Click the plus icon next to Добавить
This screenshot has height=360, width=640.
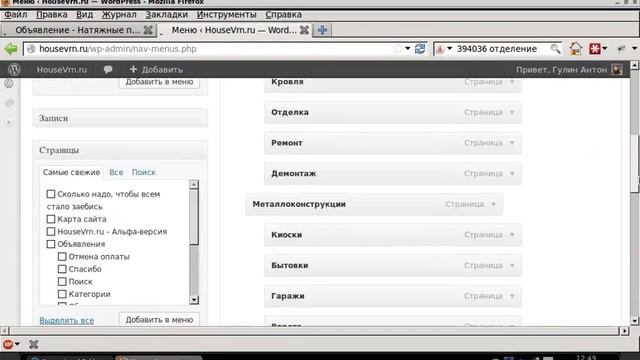133,69
